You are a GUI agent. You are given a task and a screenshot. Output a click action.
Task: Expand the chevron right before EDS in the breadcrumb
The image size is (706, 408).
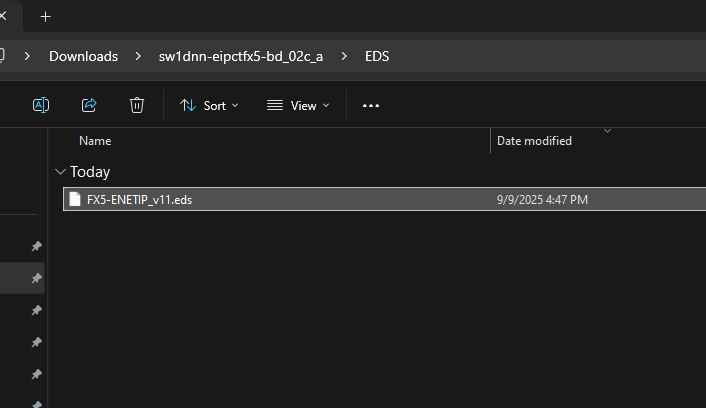click(x=344, y=56)
